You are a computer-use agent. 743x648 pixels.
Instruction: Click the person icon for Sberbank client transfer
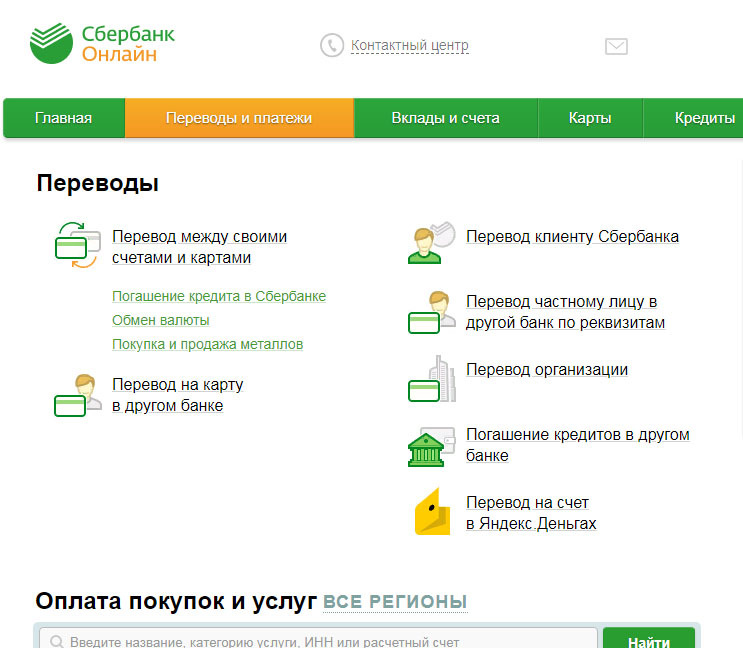431,243
